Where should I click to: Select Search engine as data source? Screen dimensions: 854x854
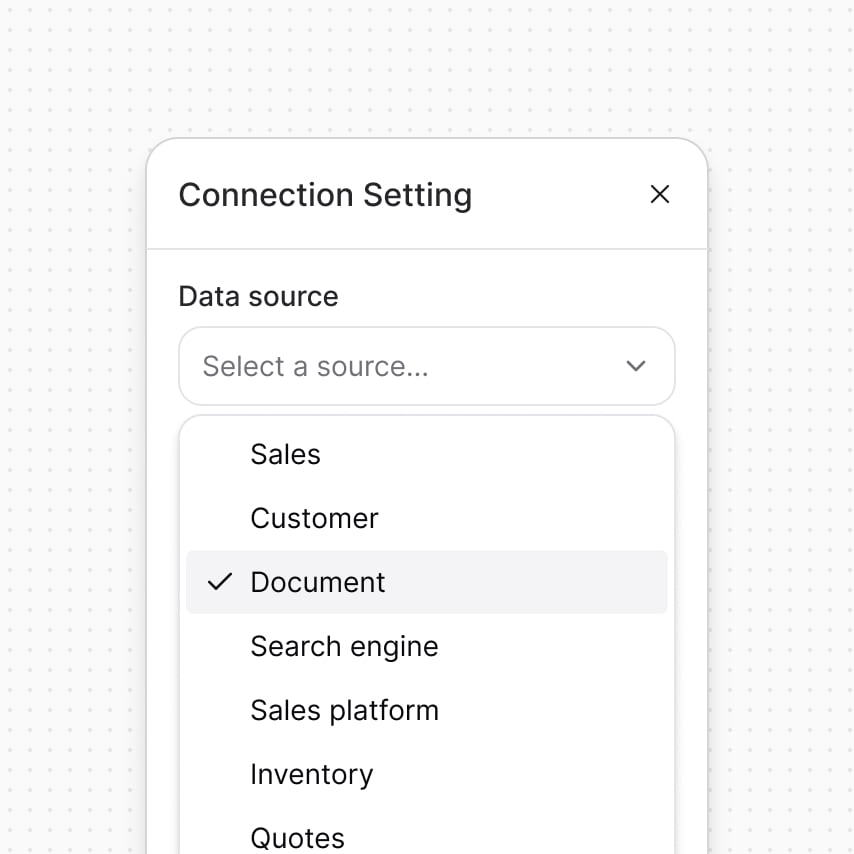point(344,646)
